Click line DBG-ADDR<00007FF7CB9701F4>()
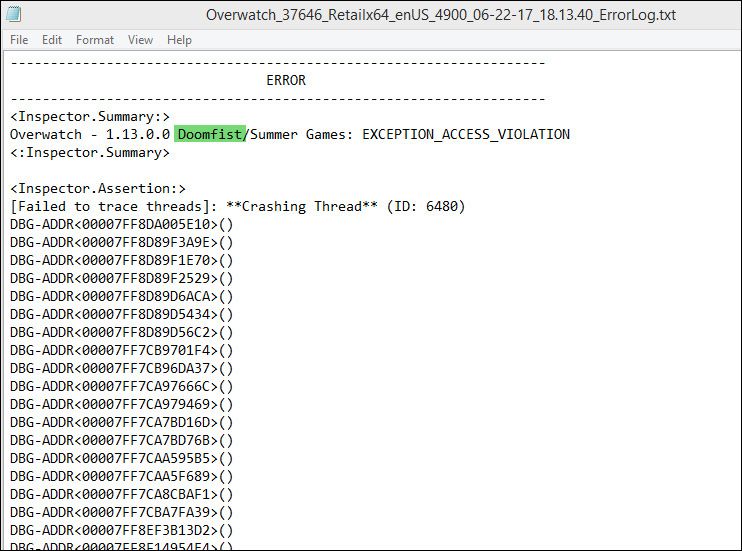Viewport: 742px width, 551px height. (122, 350)
